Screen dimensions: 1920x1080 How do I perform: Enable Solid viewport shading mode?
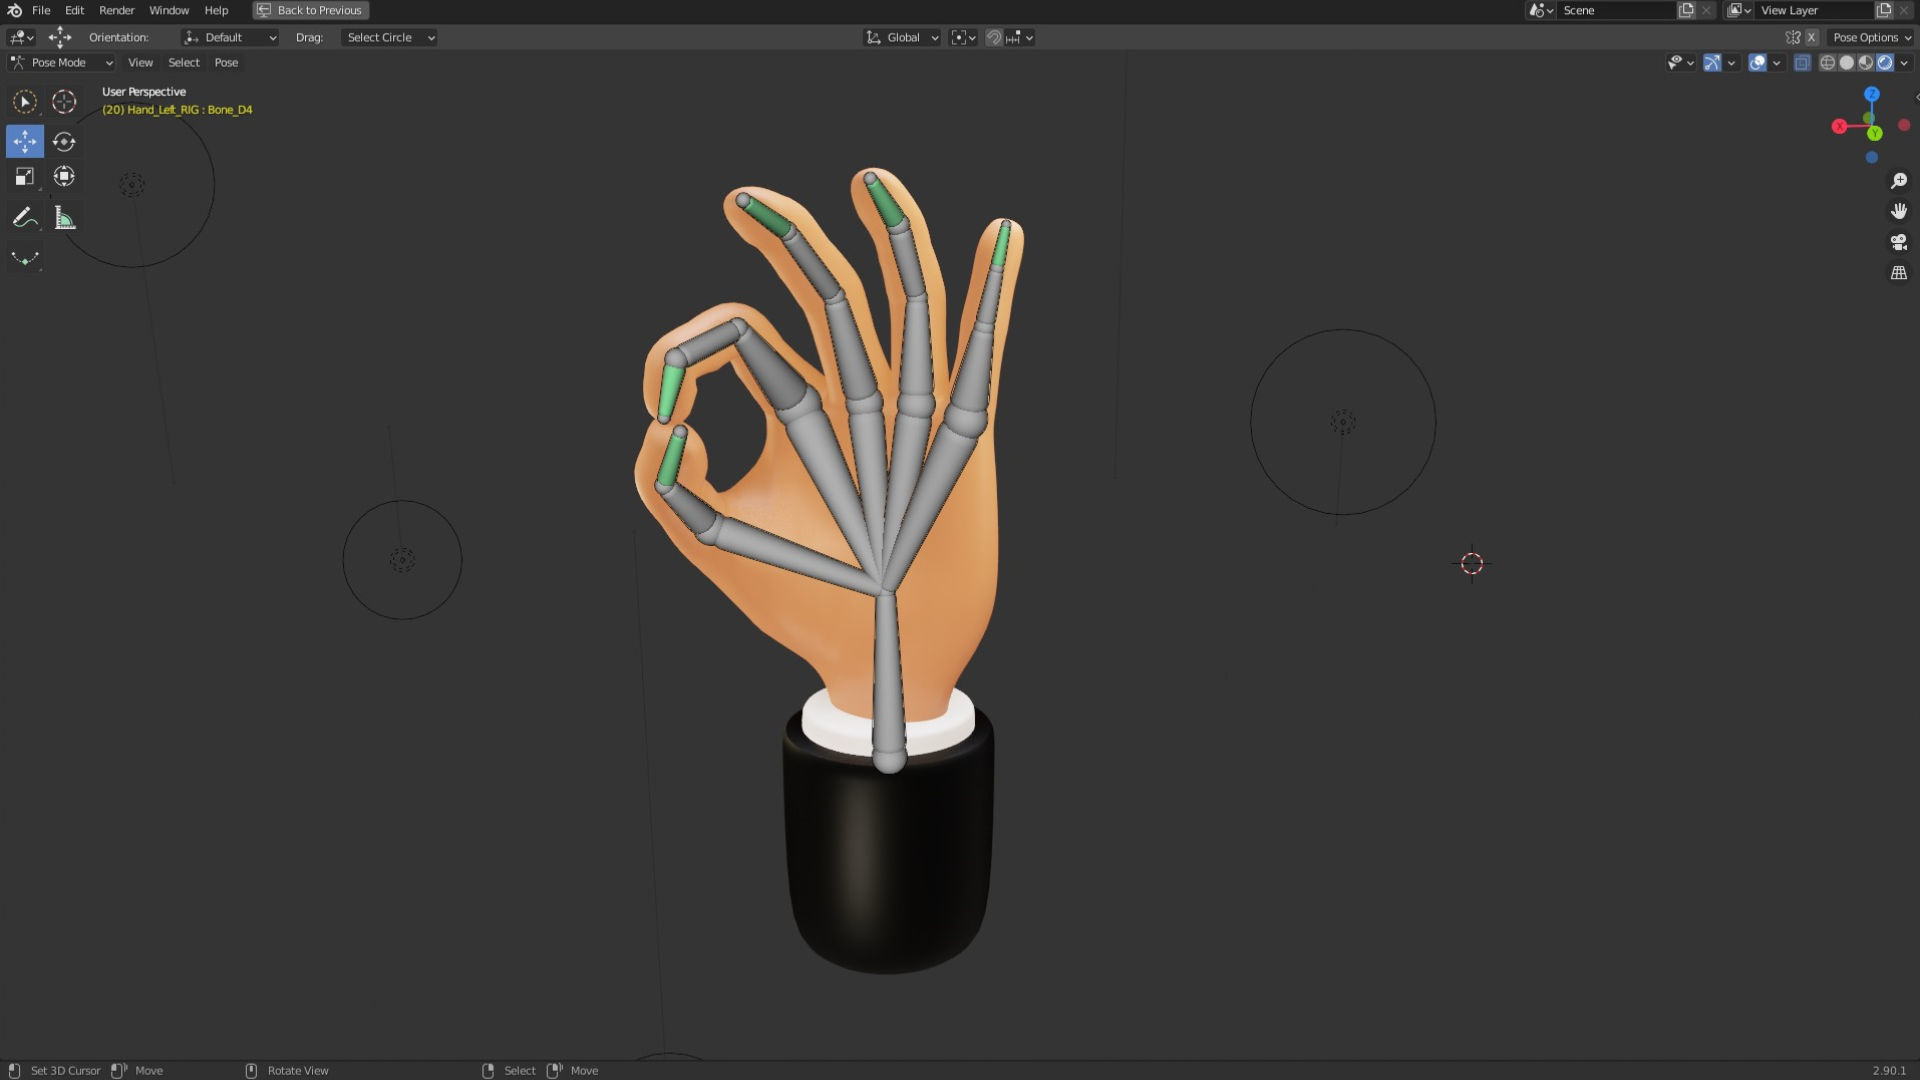(1847, 62)
